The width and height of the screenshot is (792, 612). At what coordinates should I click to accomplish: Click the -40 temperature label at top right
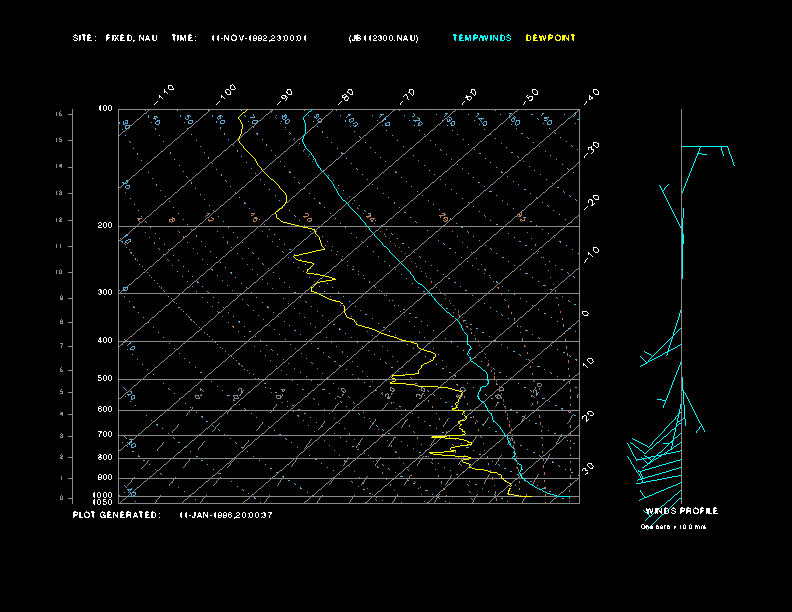[590, 96]
